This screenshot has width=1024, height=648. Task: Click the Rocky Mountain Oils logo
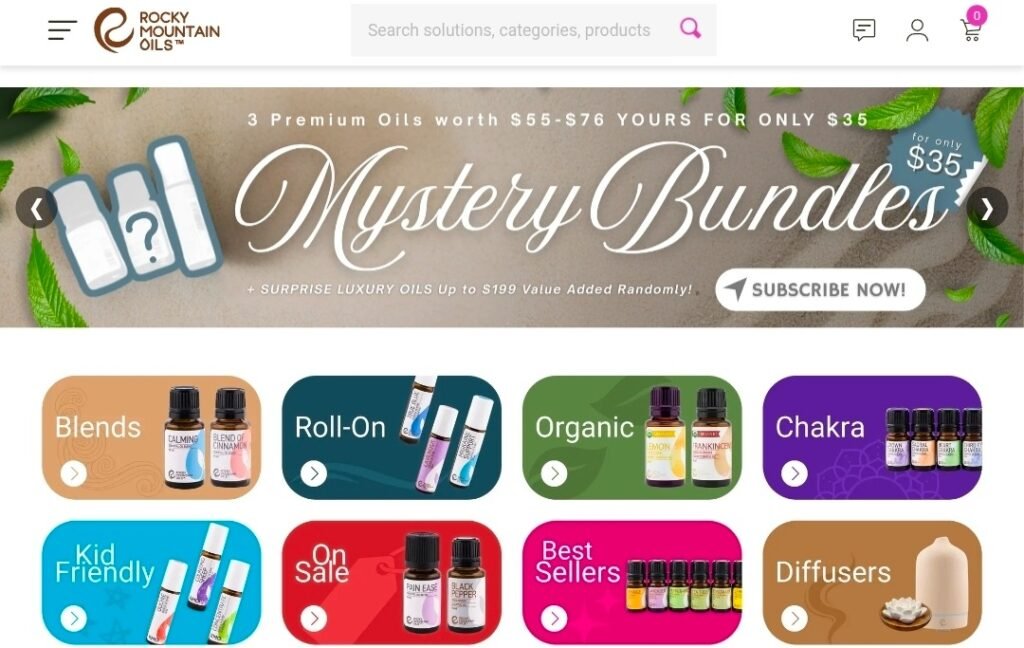[x=157, y=30]
